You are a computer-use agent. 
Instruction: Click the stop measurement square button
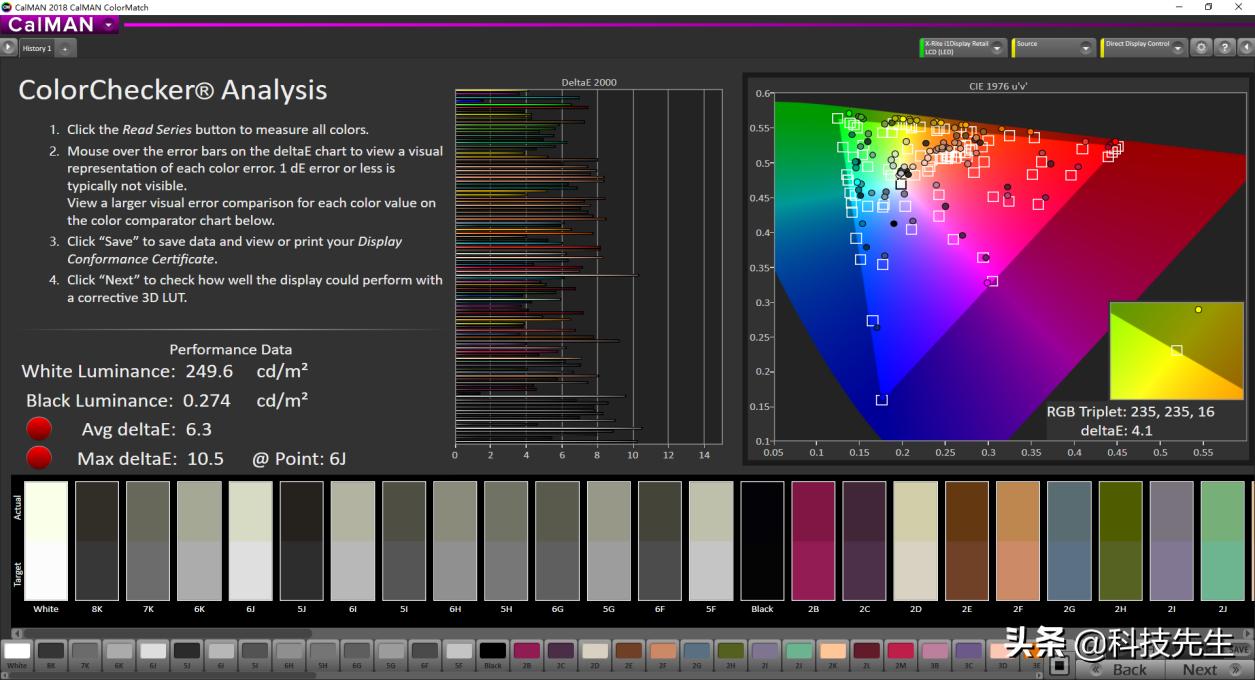click(x=1060, y=665)
